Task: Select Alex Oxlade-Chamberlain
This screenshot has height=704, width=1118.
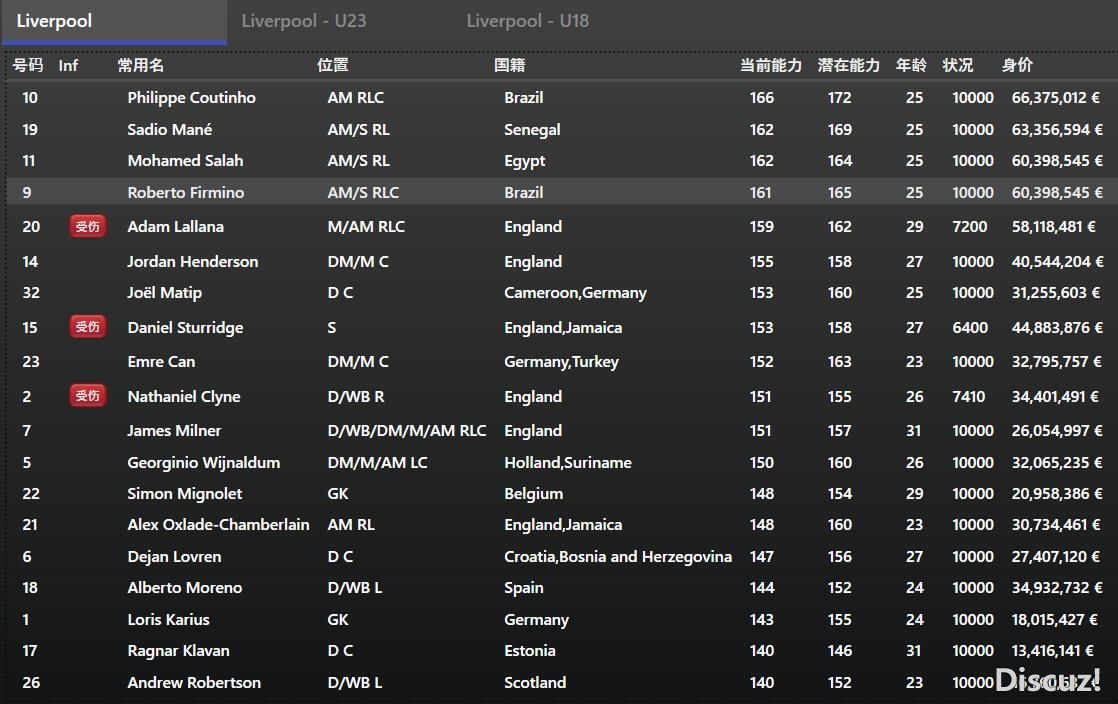Action: [x=218, y=525]
